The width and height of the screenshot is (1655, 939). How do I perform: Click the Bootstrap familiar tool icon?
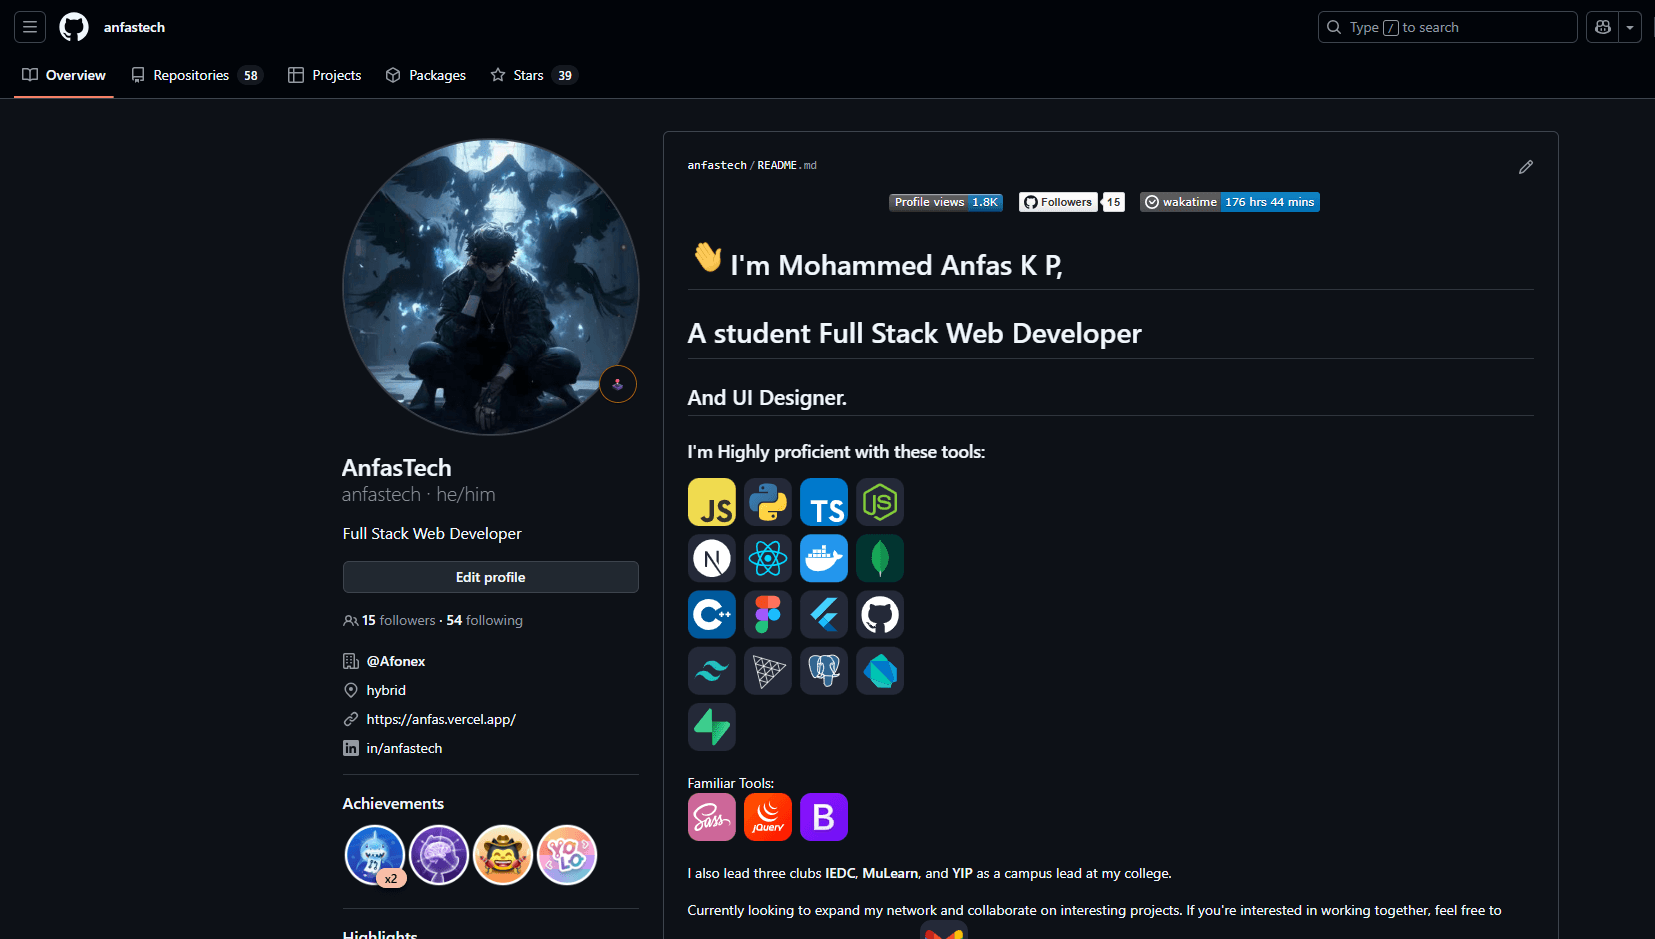(x=824, y=817)
